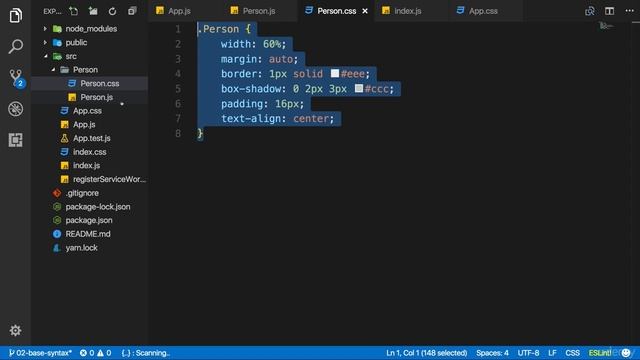
Task: Open errors and warnings count in status bar
Action: 95,353
